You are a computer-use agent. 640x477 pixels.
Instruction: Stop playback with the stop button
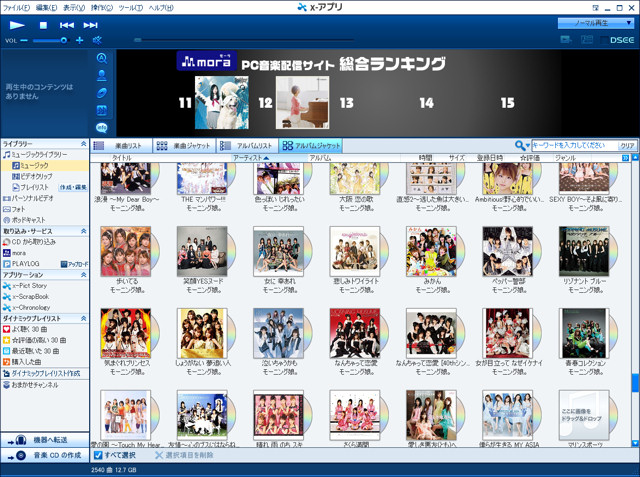[x=43, y=25]
